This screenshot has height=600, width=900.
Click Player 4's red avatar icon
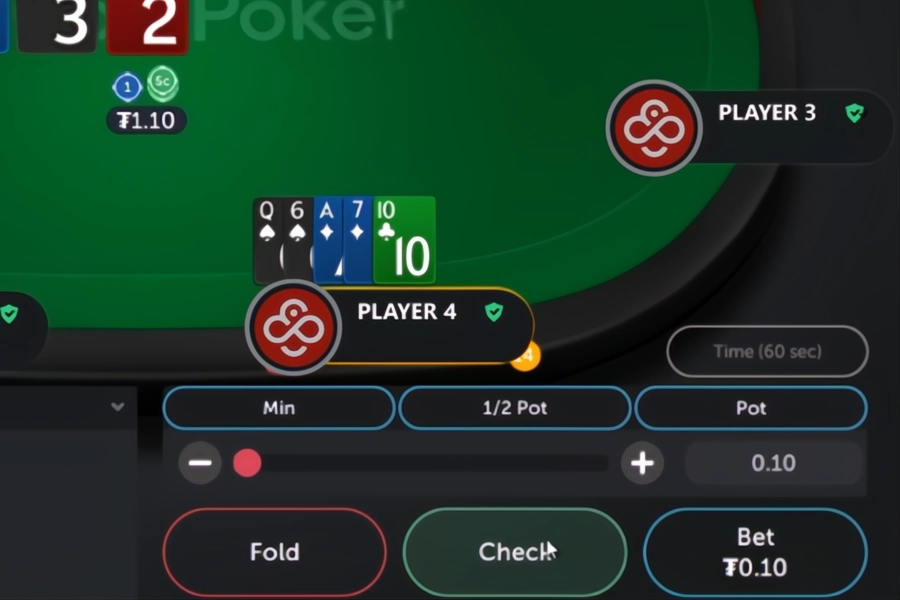tap(294, 328)
